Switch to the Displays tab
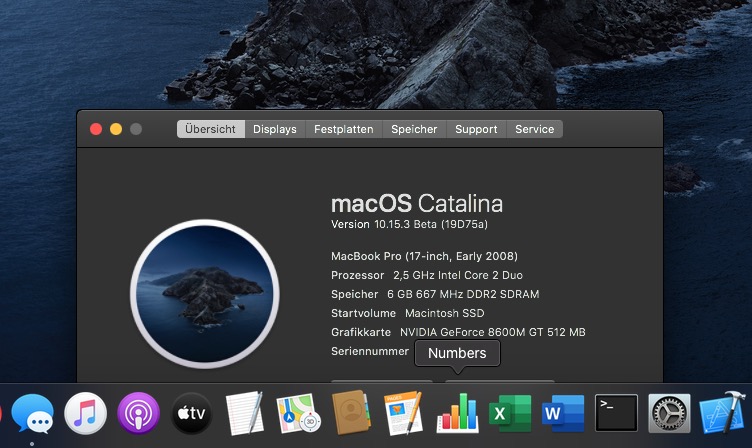Screen dimensions: 752x448 275,129
